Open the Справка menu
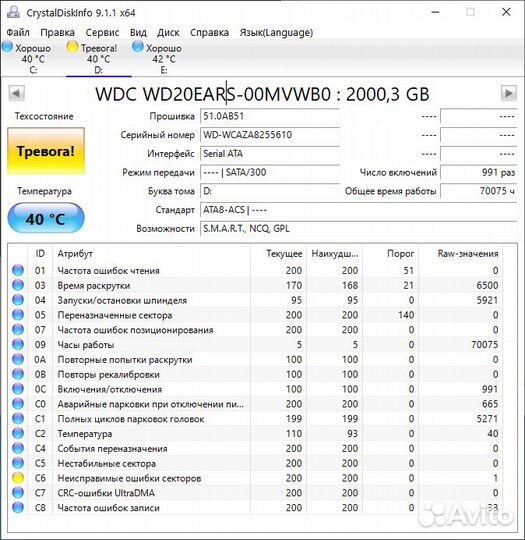525x540 pixels. coord(209,32)
